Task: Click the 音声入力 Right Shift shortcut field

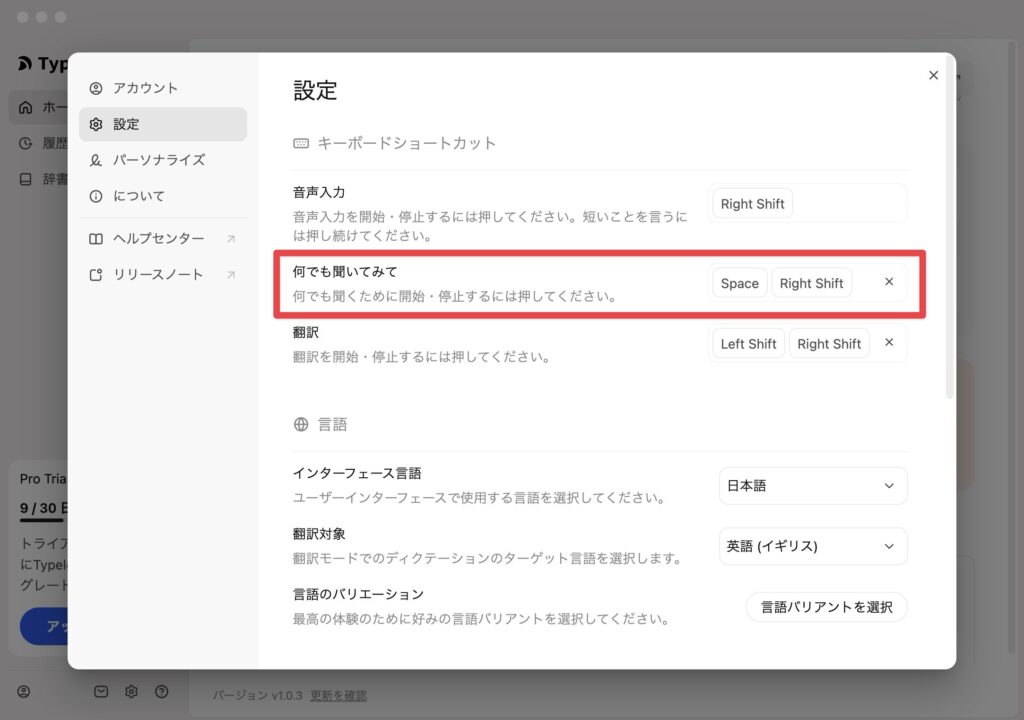Action: [807, 204]
